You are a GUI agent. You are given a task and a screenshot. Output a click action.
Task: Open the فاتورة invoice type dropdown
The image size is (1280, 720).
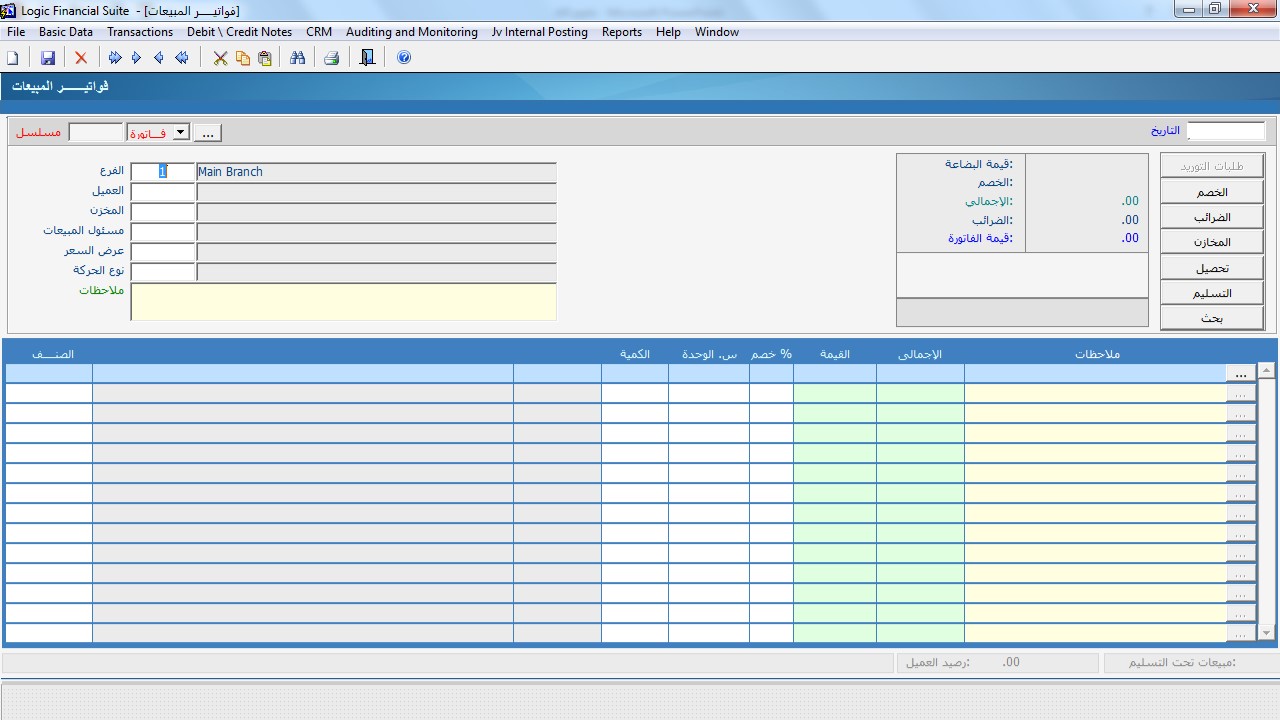tap(180, 132)
